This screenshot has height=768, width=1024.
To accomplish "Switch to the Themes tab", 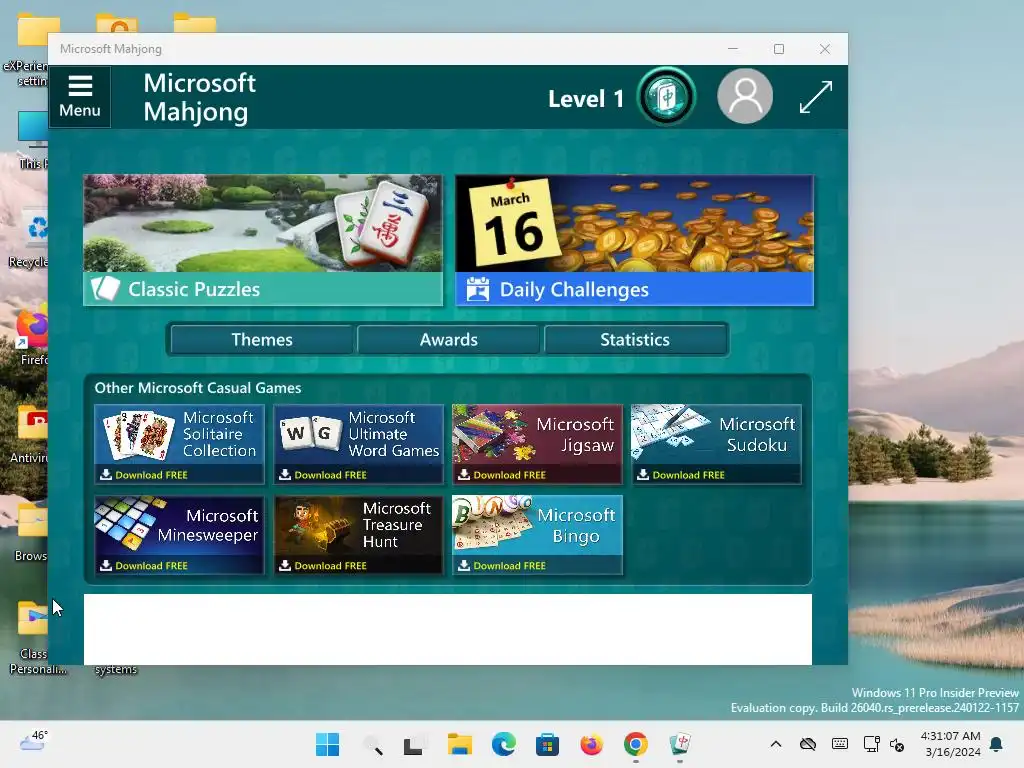I will (x=262, y=340).
